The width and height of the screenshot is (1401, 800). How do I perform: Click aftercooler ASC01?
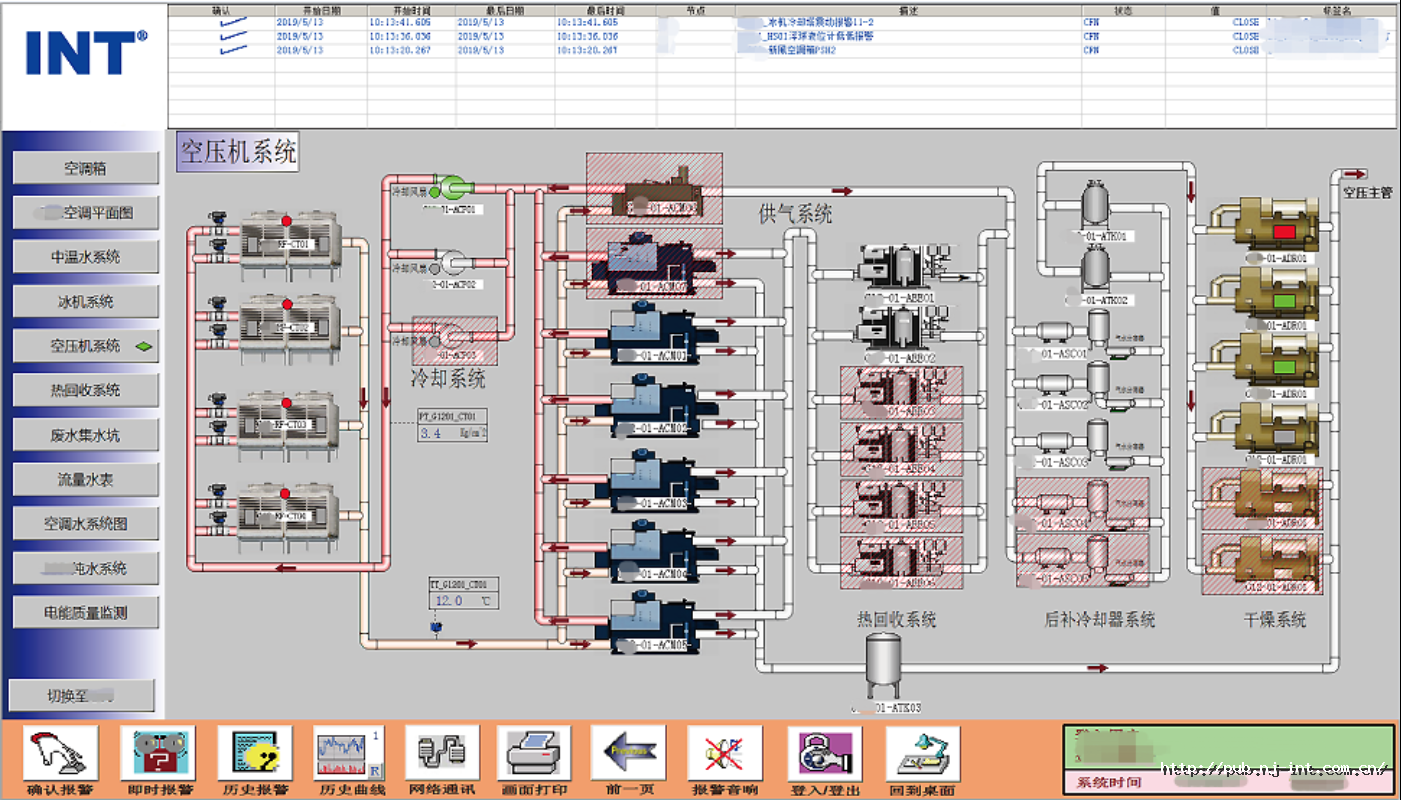tap(1075, 333)
